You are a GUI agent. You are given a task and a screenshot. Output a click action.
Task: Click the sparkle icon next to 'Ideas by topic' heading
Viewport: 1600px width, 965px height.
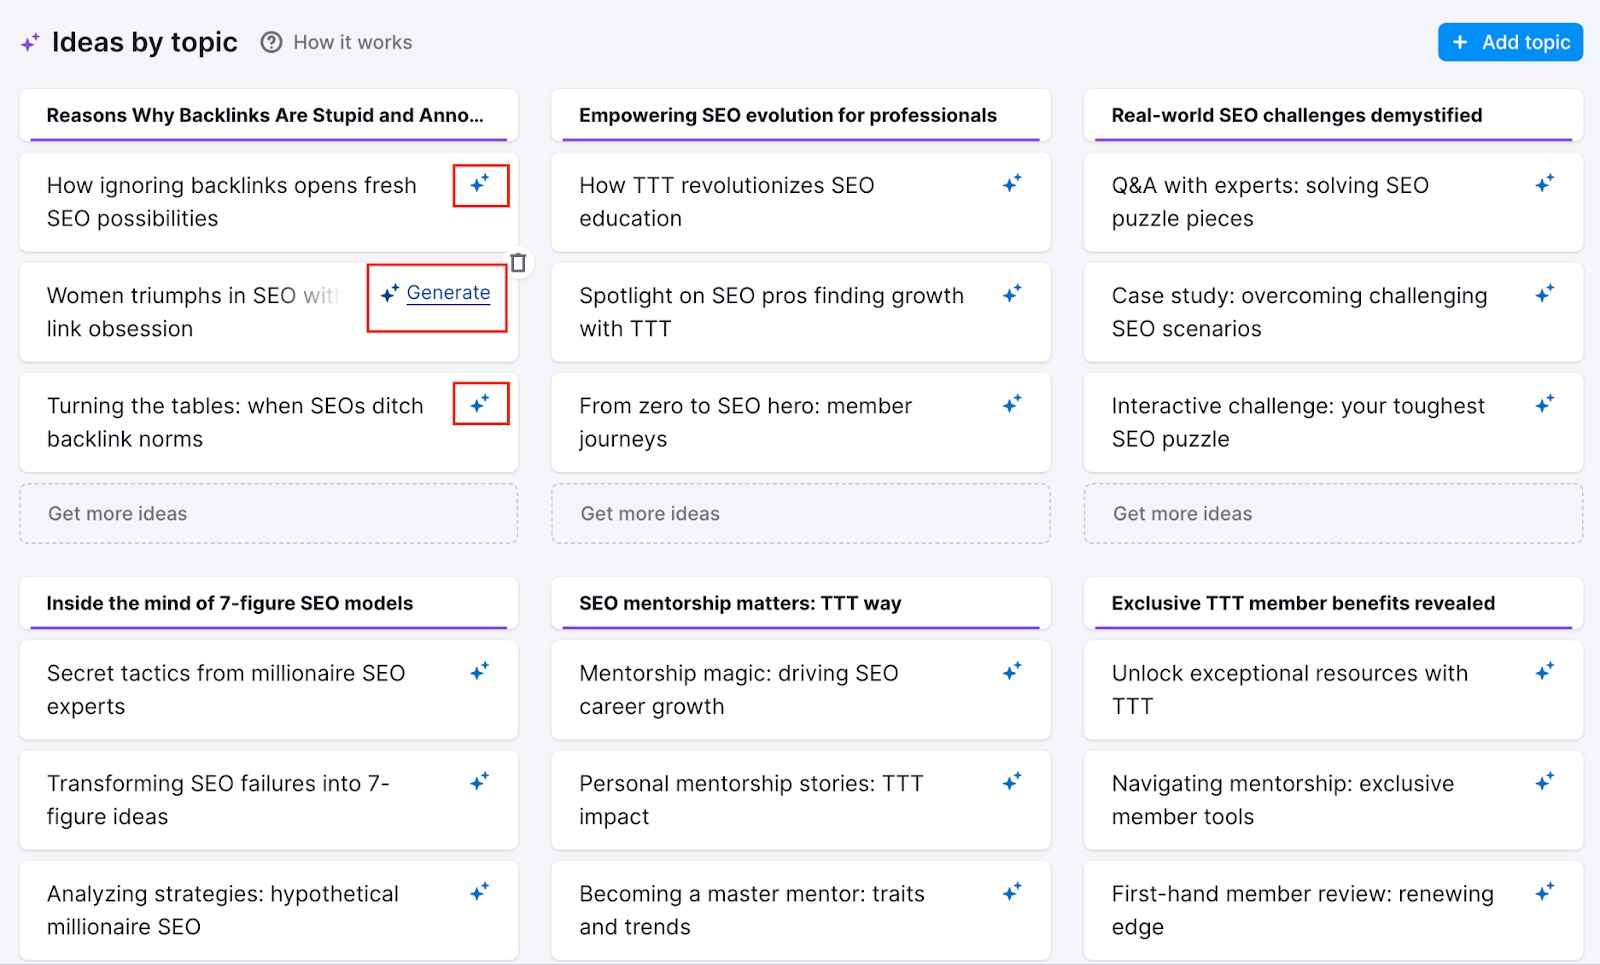(28, 42)
